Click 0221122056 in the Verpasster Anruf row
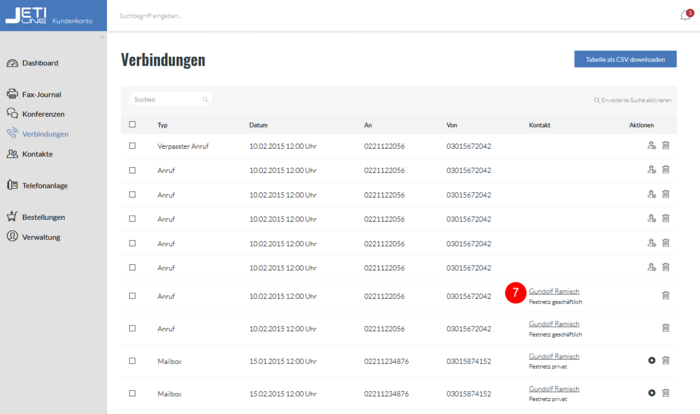Screen dimensions: 700x414 coord(384,146)
